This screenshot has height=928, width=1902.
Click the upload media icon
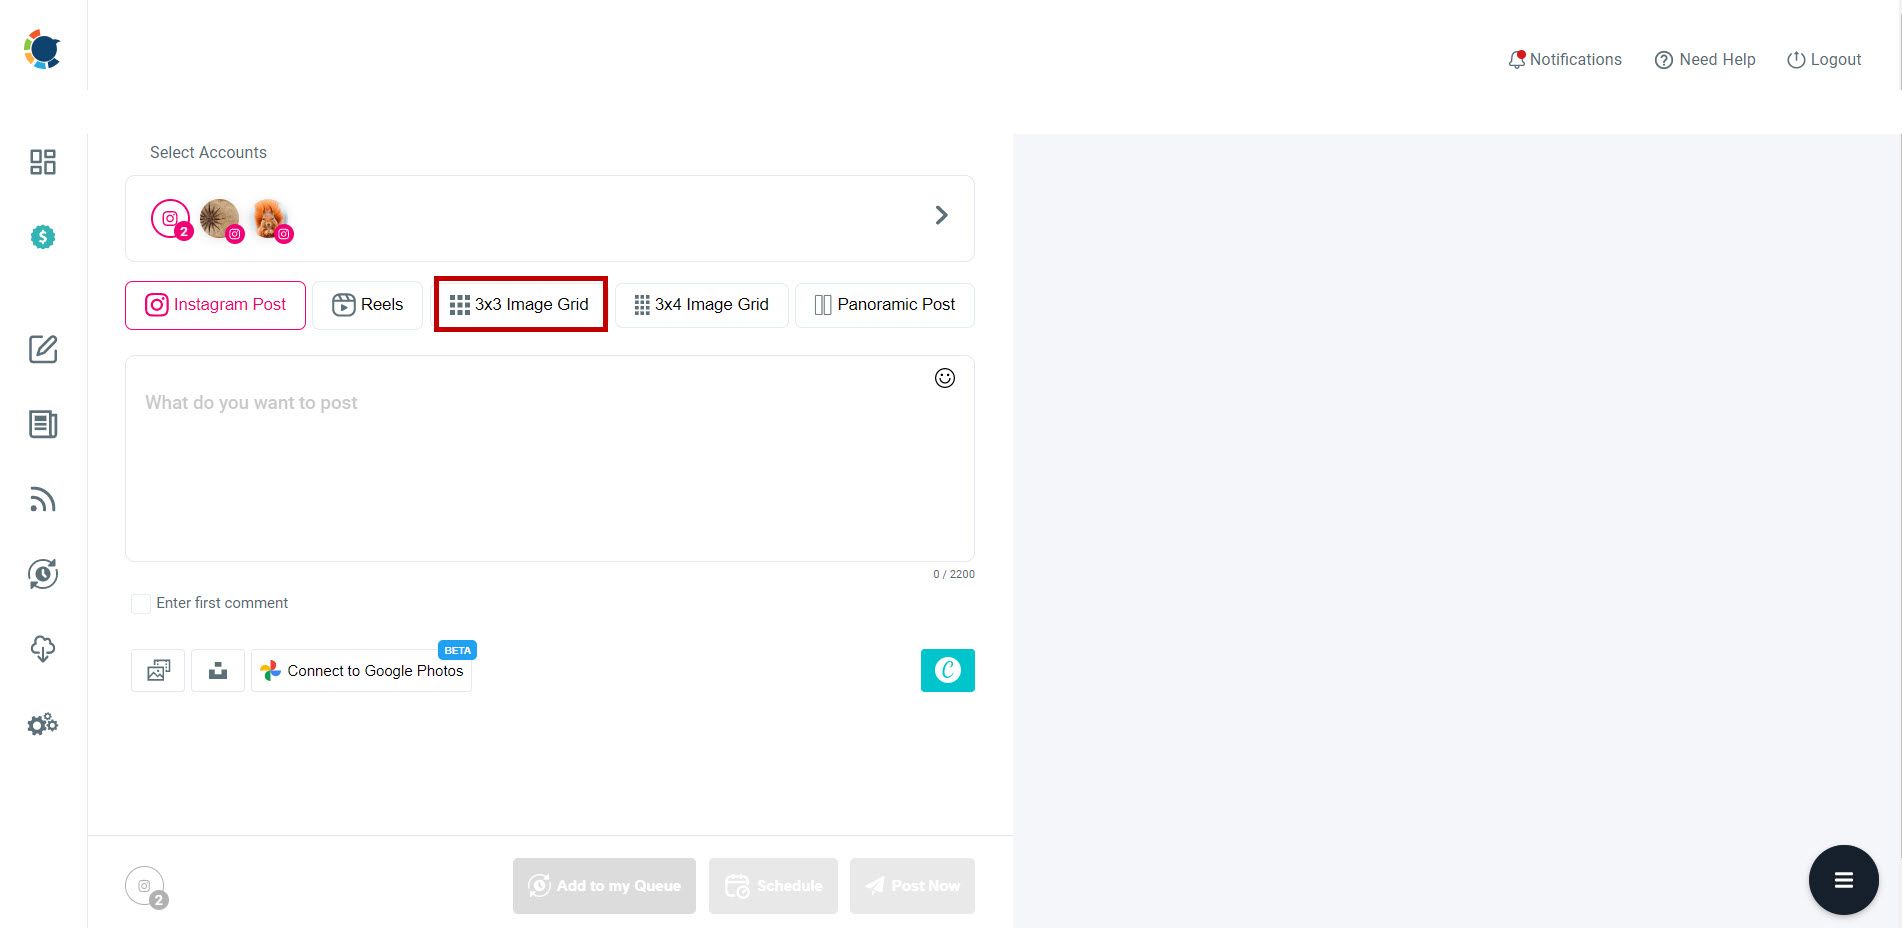[217, 670]
